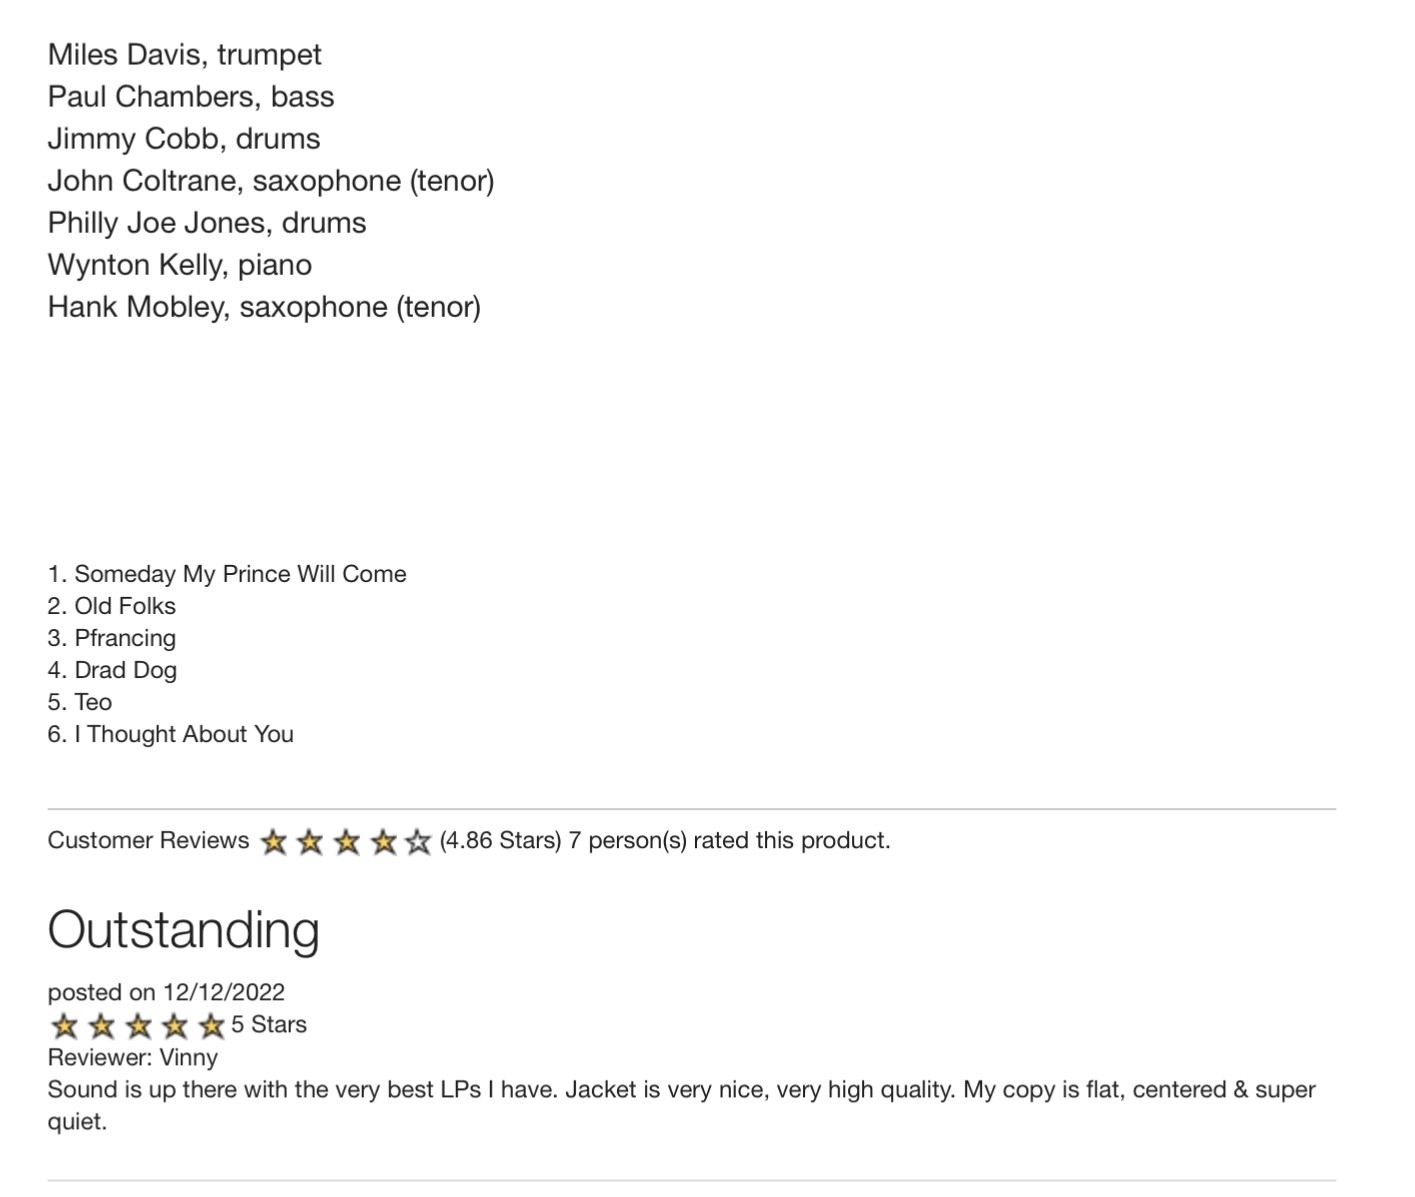Click Hank Mobley, saxophone (tenor) credit

pyautogui.click(x=264, y=307)
